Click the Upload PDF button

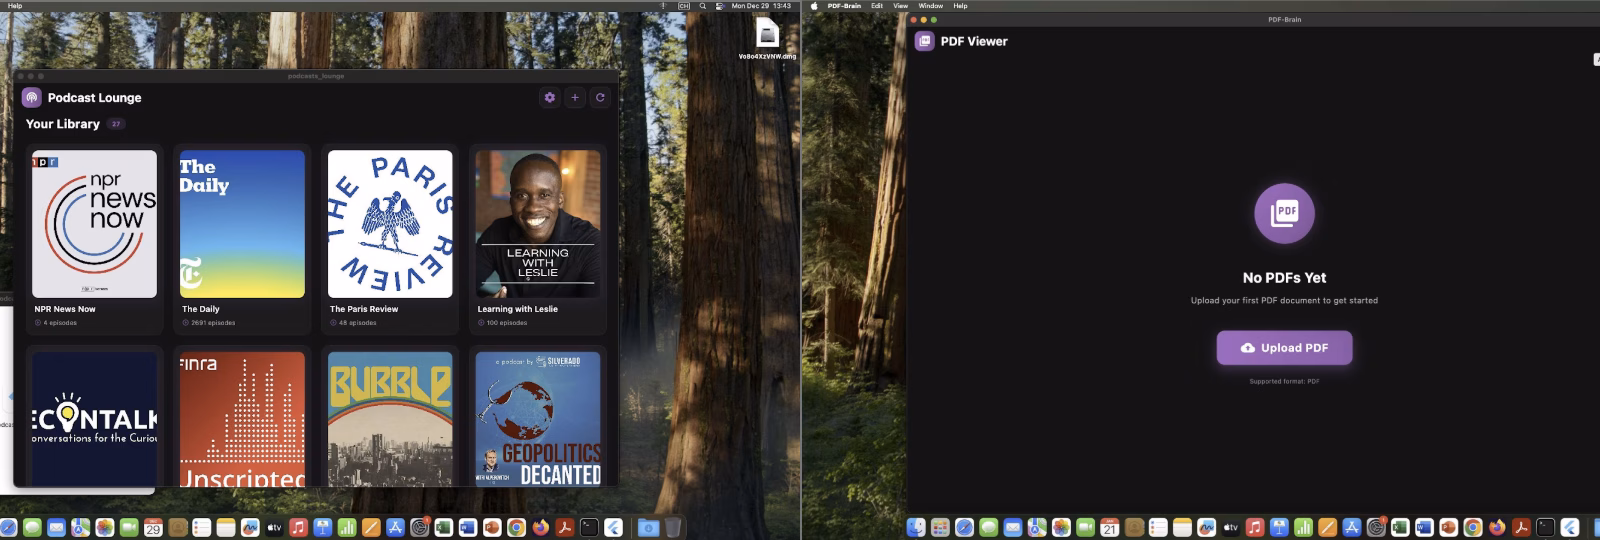pos(1284,348)
